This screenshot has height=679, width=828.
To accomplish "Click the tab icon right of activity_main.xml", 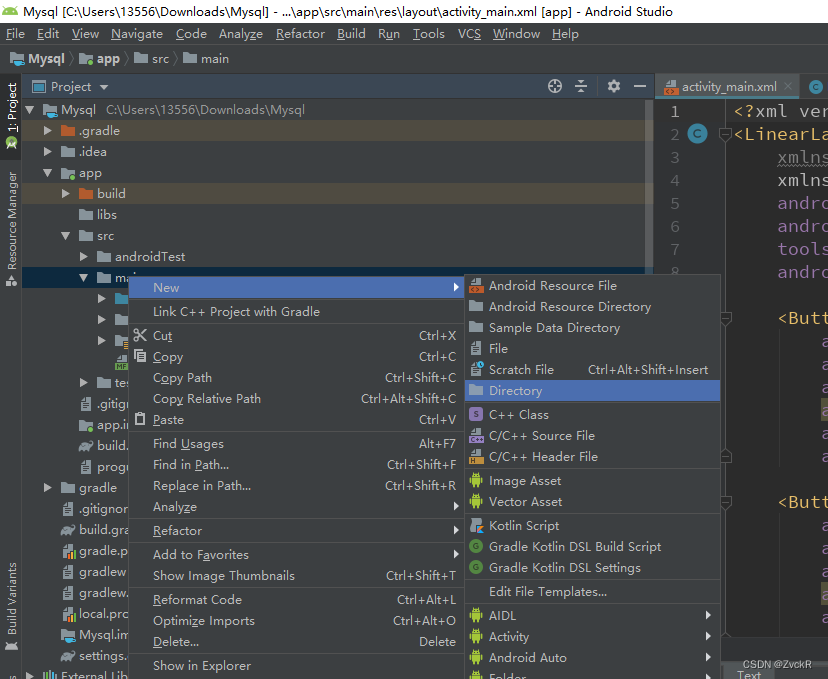I will (816, 87).
